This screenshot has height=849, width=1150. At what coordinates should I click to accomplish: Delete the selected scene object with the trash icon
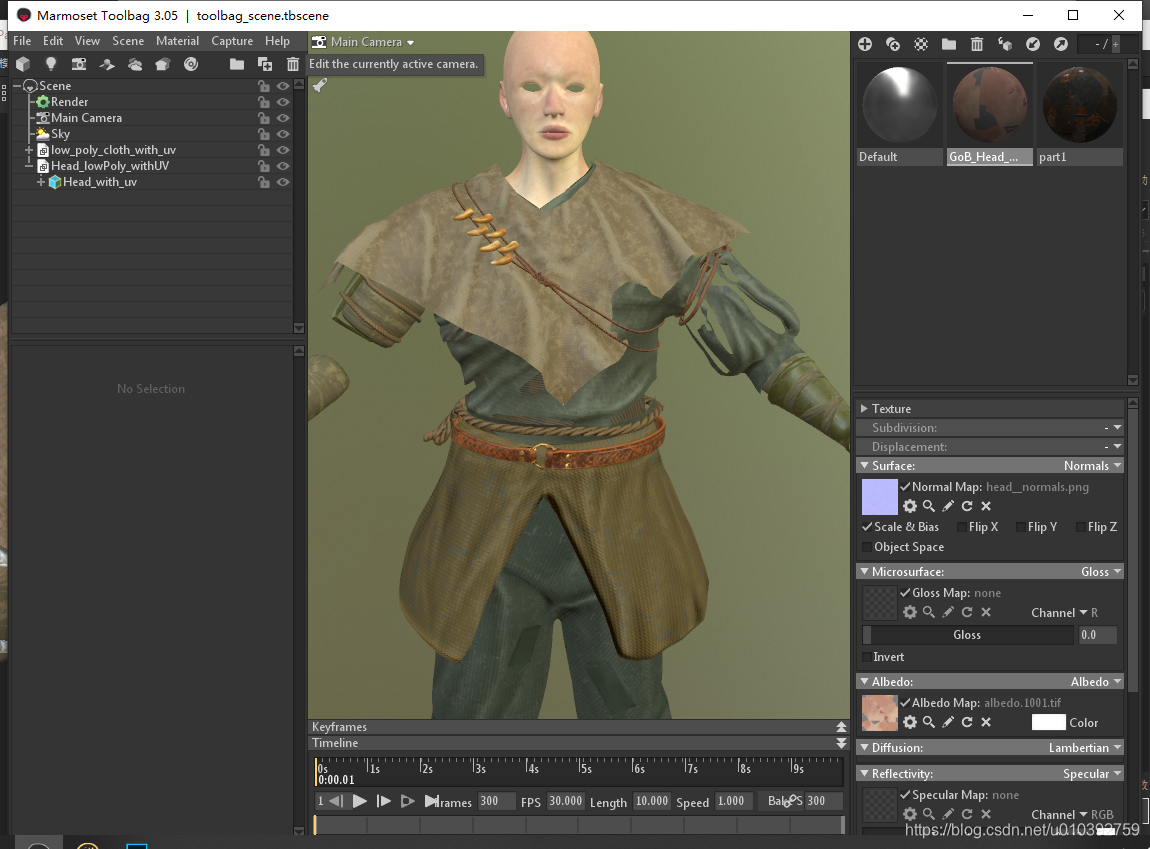coord(293,65)
